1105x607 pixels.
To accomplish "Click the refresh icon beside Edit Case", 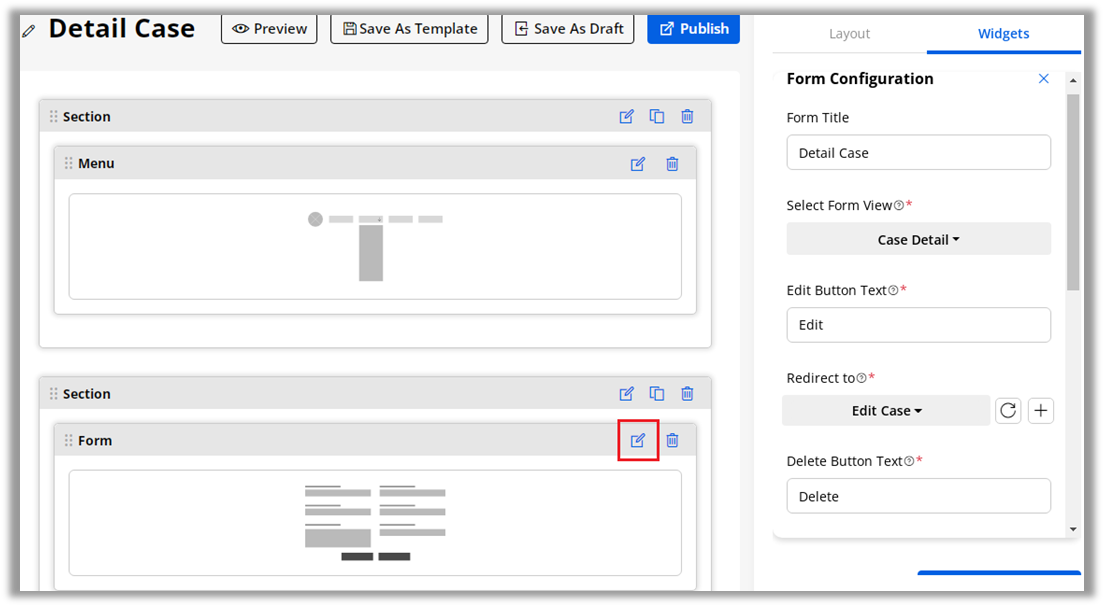I will [1008, 411].
